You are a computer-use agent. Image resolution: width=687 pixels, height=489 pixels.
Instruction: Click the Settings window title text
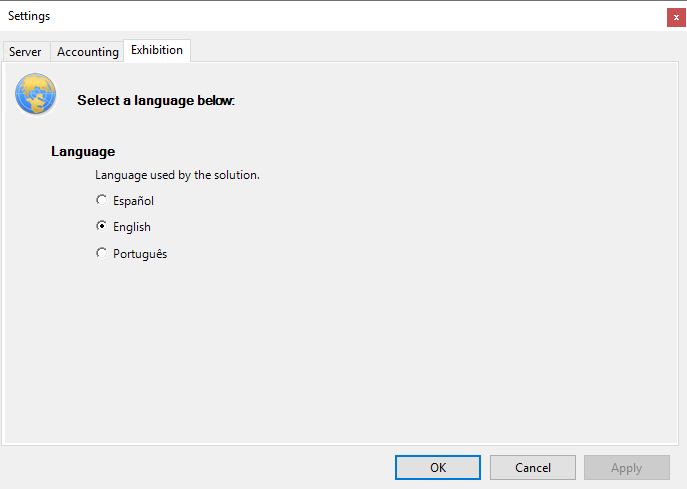[x=29, y=16]
